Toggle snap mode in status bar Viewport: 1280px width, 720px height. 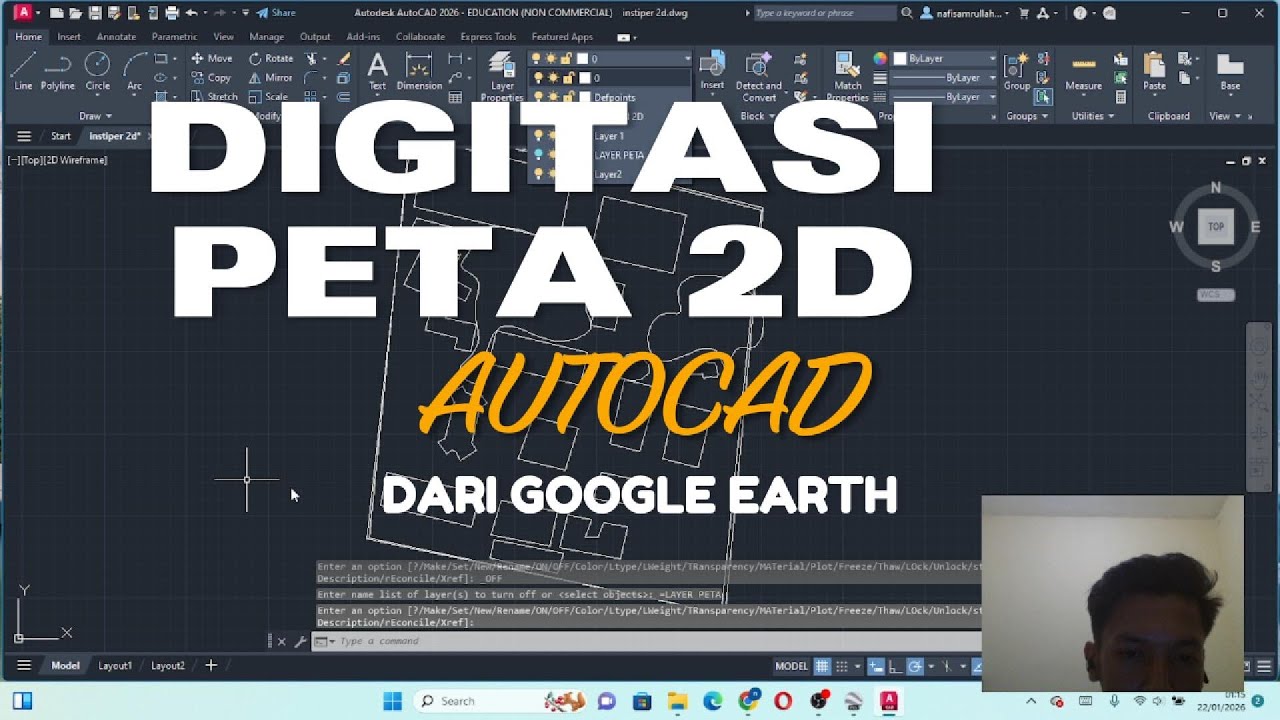(841, 666)
